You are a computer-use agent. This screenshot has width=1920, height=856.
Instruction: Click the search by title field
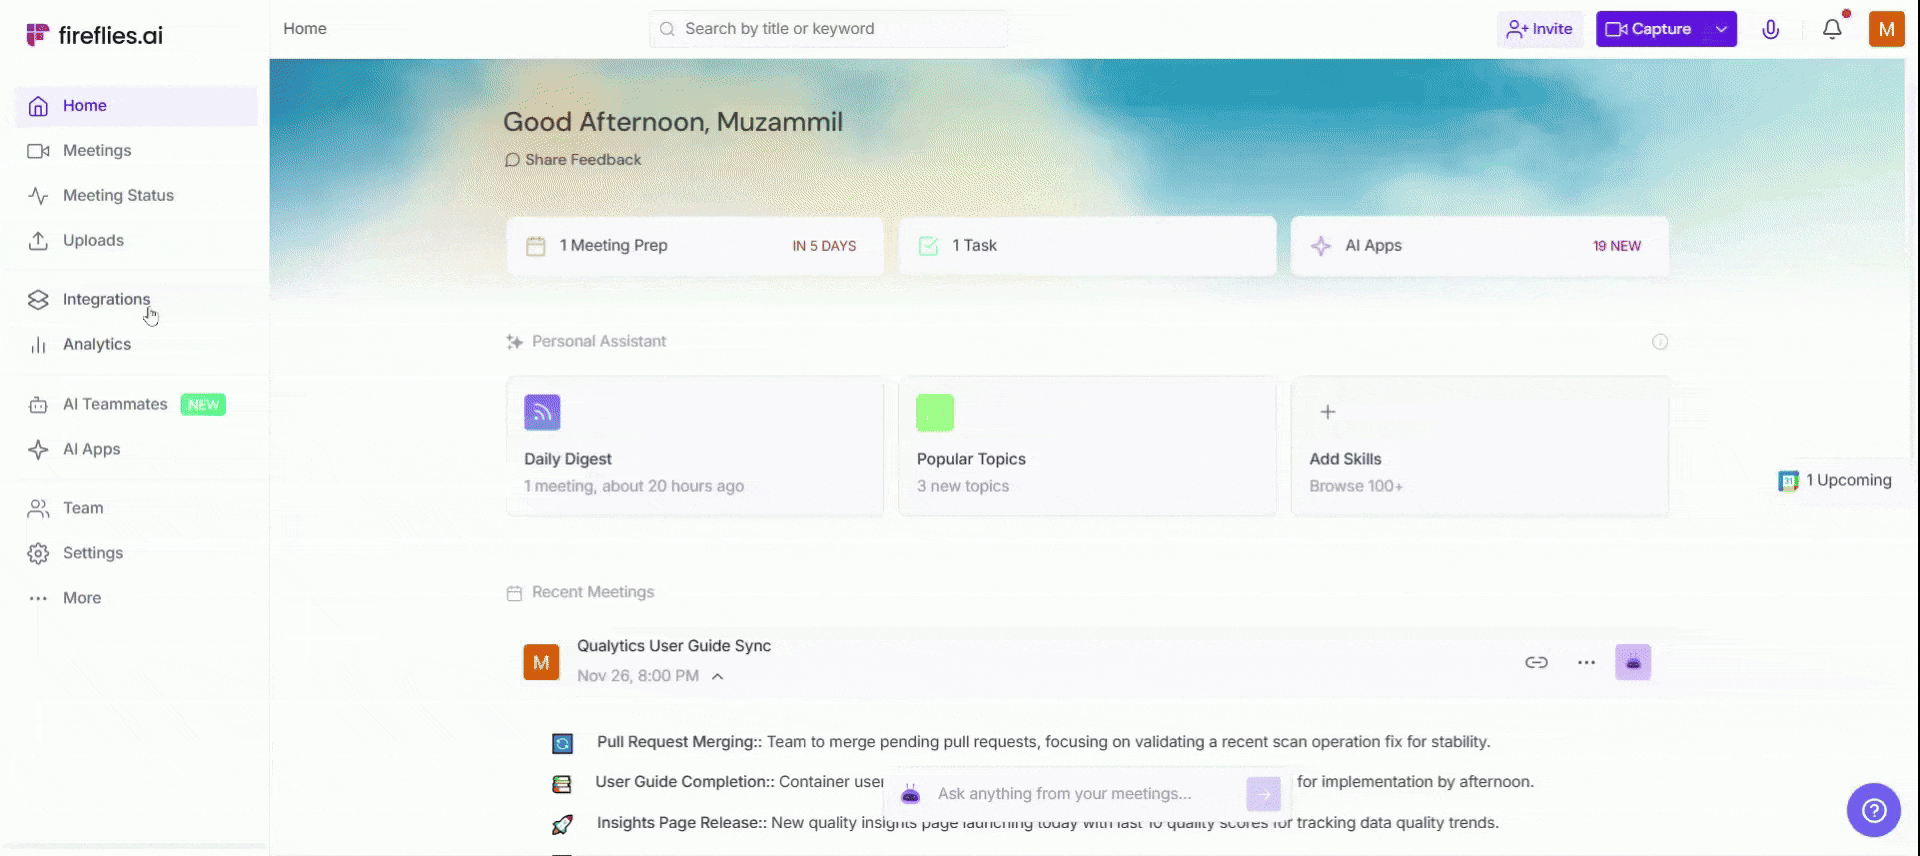click(830, 29)
